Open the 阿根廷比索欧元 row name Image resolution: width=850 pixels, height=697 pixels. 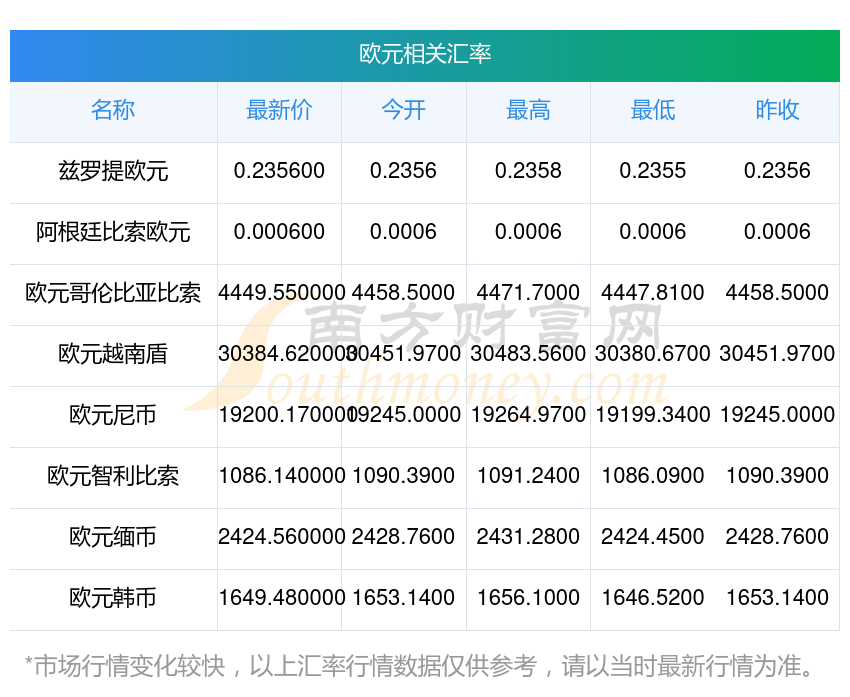(x=113, y=232)
